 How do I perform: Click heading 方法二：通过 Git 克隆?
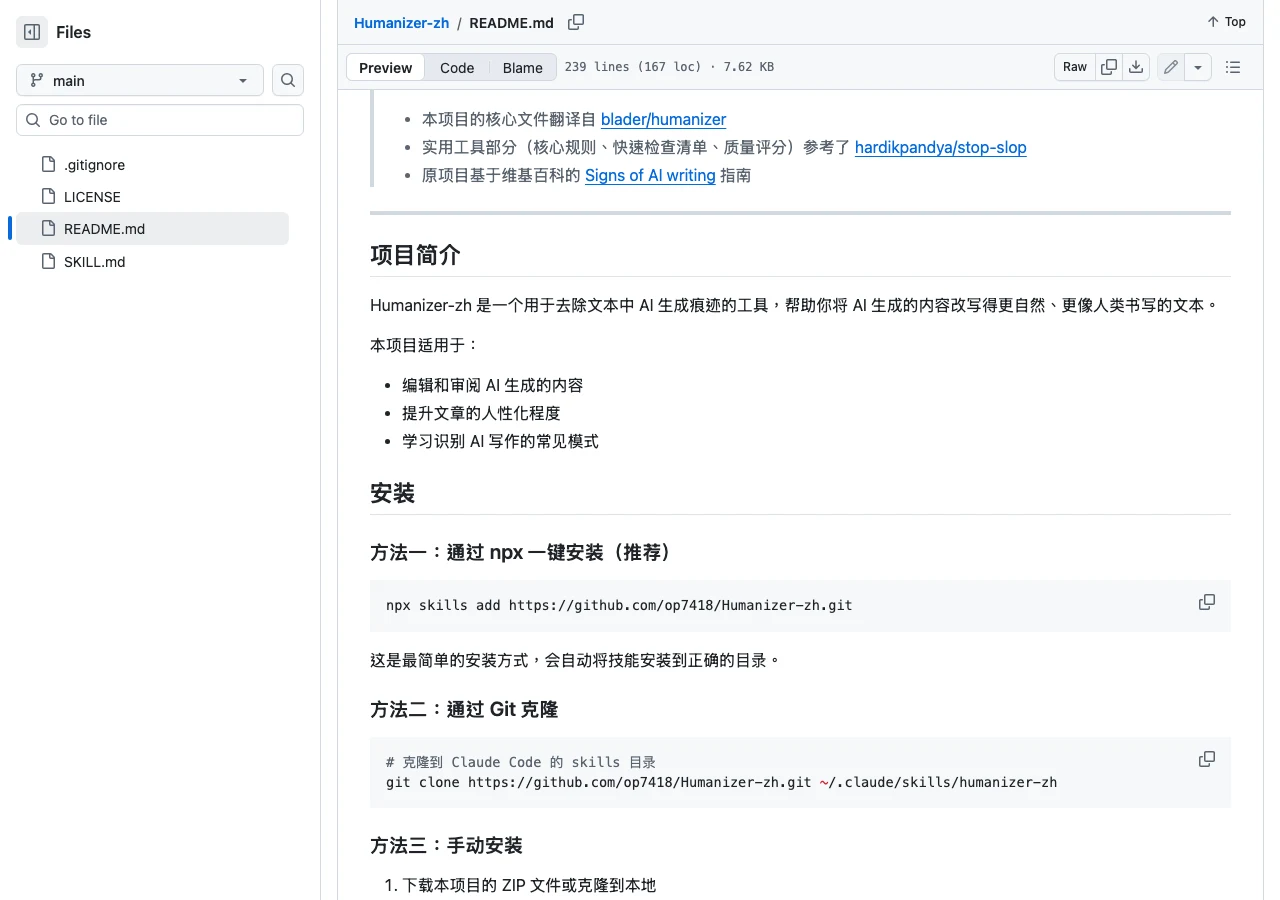click(464, 709)
